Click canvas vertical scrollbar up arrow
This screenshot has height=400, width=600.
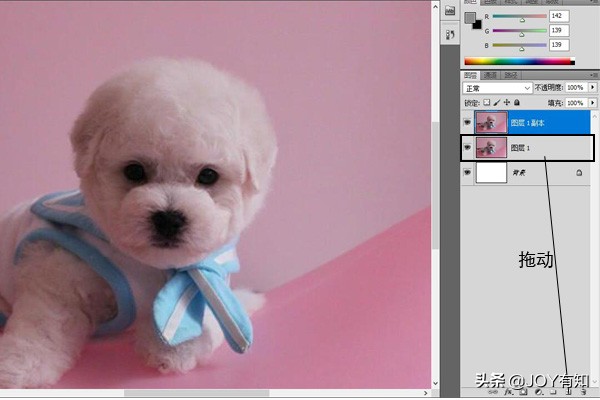pyautogui.click(x=435, y=6)
